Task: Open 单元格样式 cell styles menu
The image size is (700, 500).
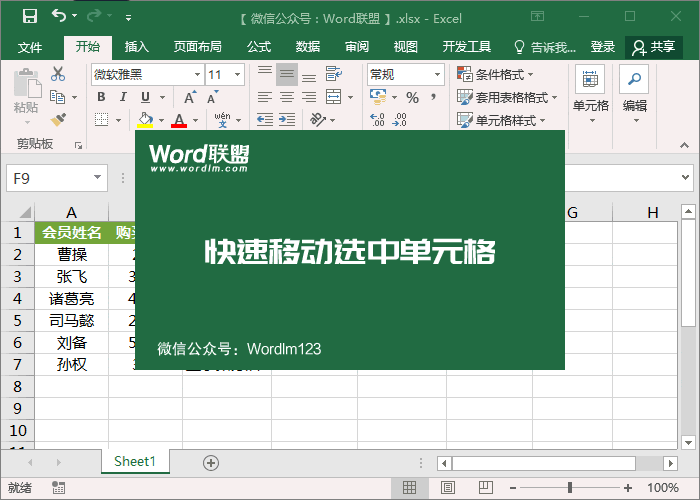Action: (x=500, y=120)
